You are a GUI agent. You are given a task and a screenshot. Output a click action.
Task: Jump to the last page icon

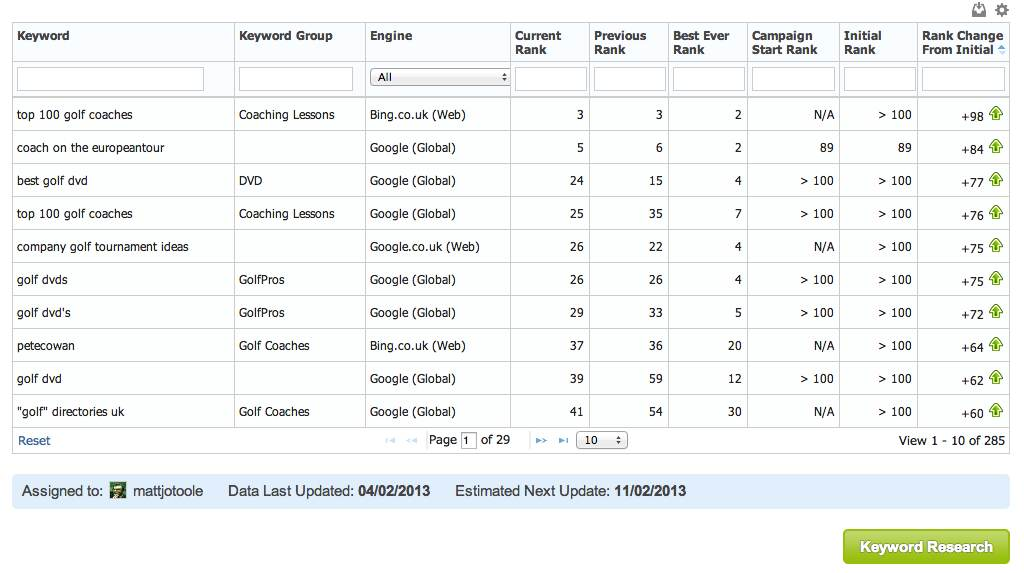563,440
